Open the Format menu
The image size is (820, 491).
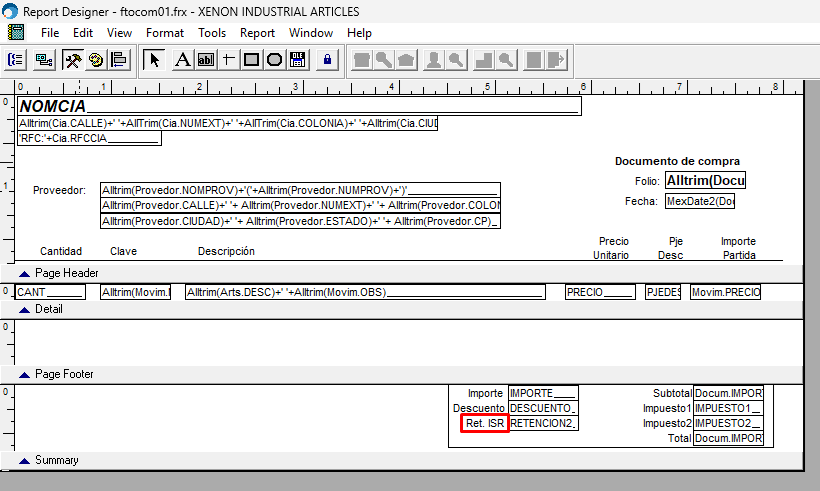pyautogui.click(x=165, y=33)
